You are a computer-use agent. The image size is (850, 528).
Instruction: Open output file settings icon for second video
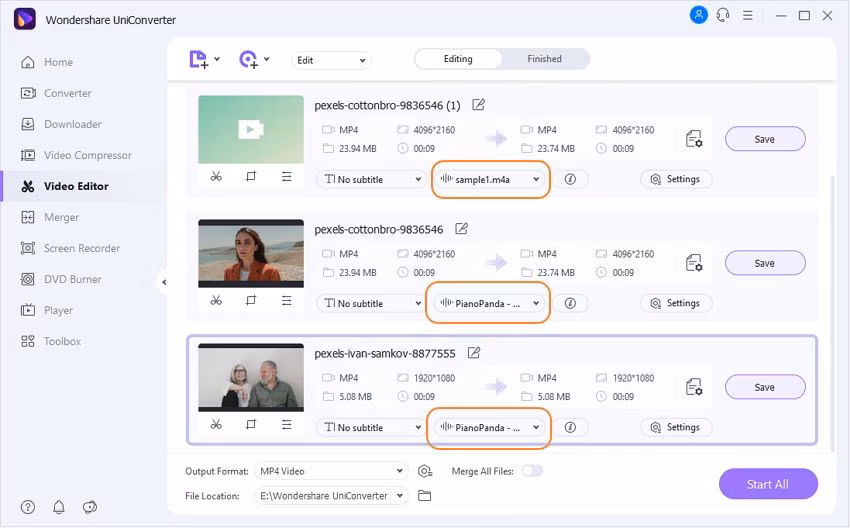point(694,263)
